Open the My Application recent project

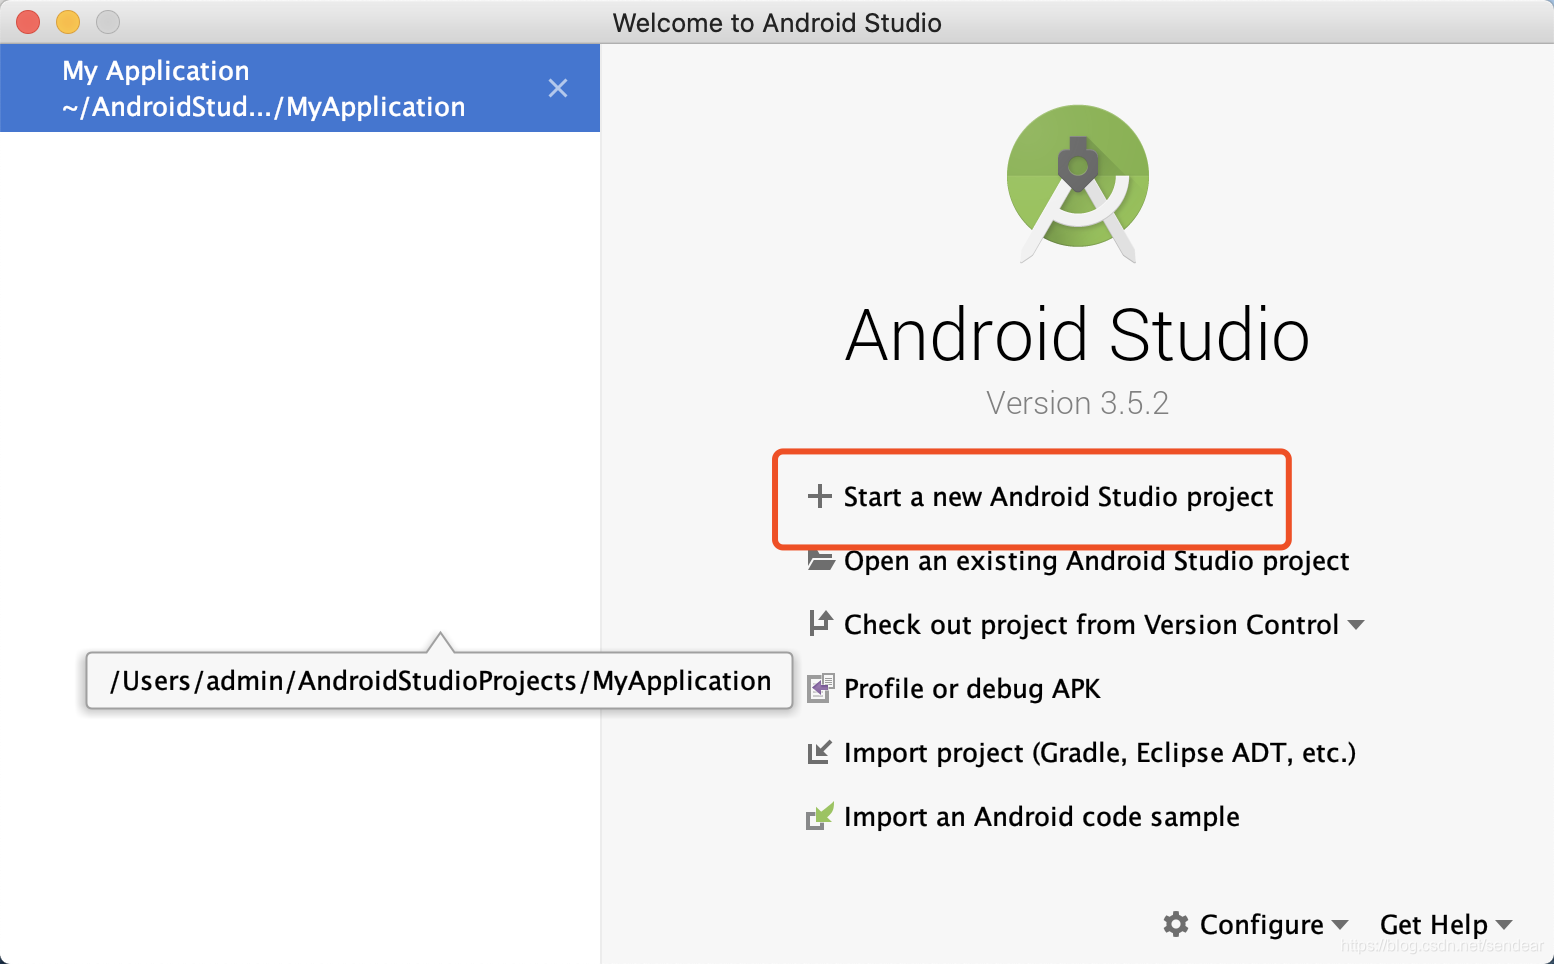pos(300,88)
